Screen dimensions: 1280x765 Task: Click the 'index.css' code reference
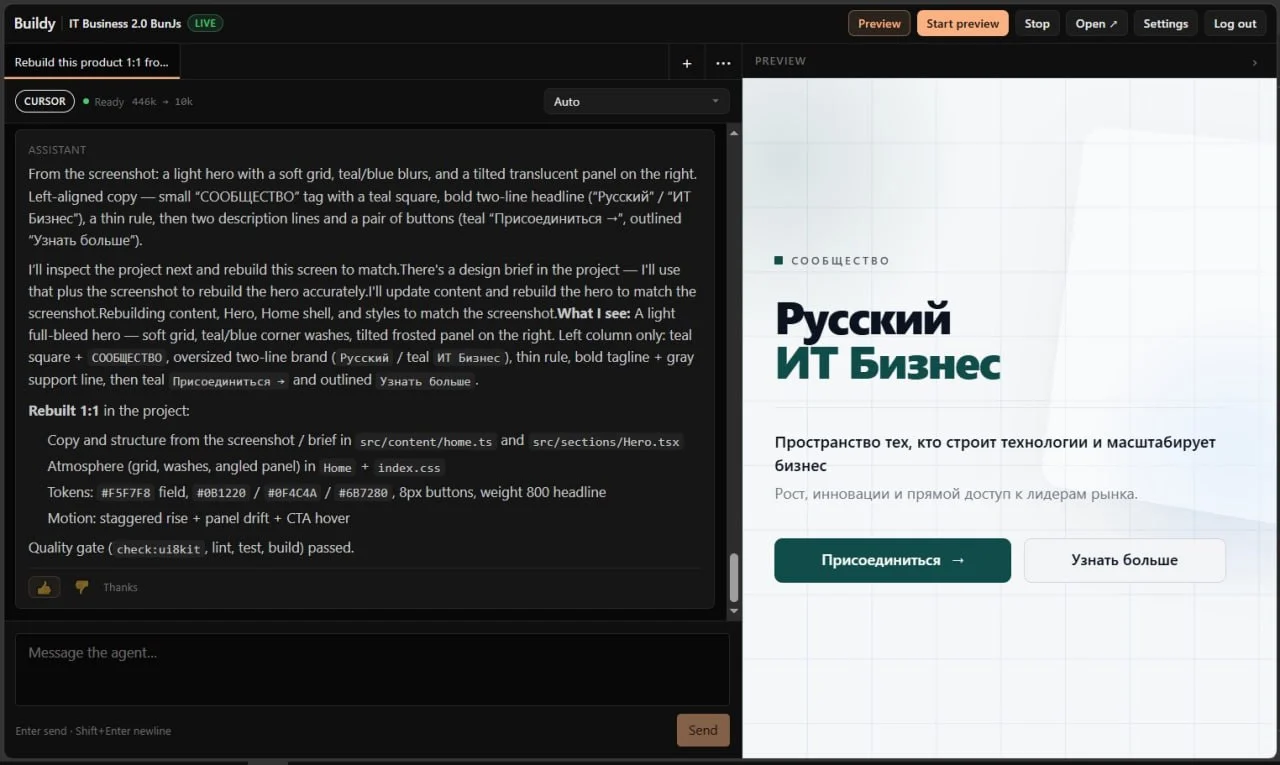pyautogui.click(x=410, y=467)
